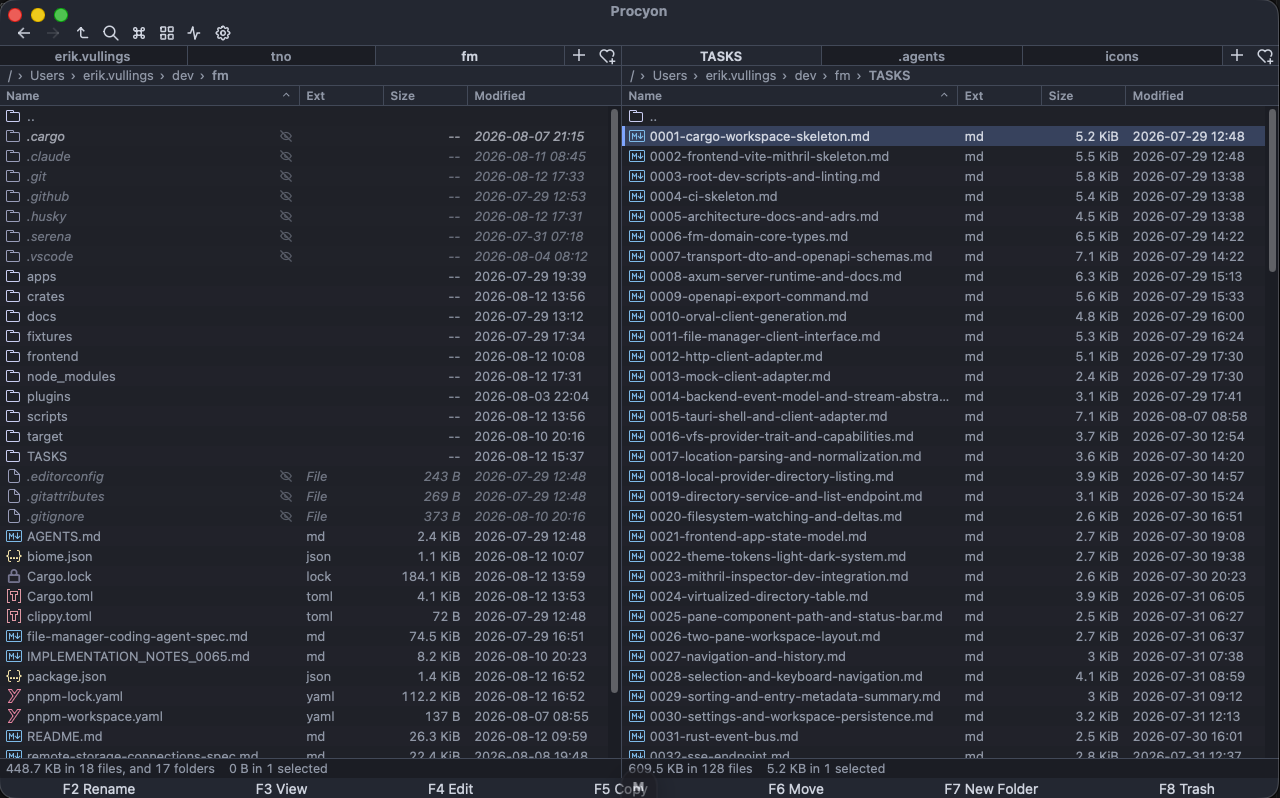The image size is (1280, 798).
Task: Select file-manager-coding-agent-spec.md
Action: (x=305, y=636)
